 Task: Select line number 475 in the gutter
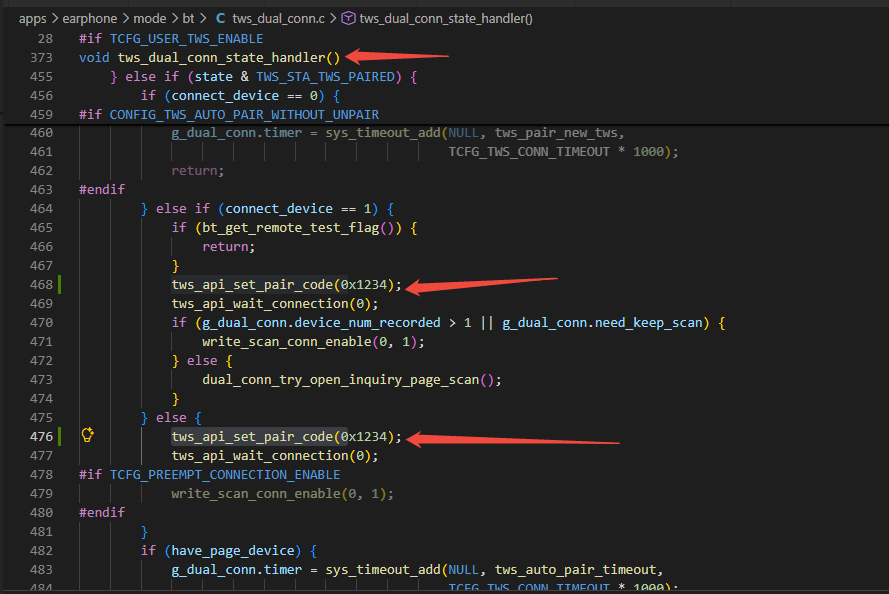point(41,417)
